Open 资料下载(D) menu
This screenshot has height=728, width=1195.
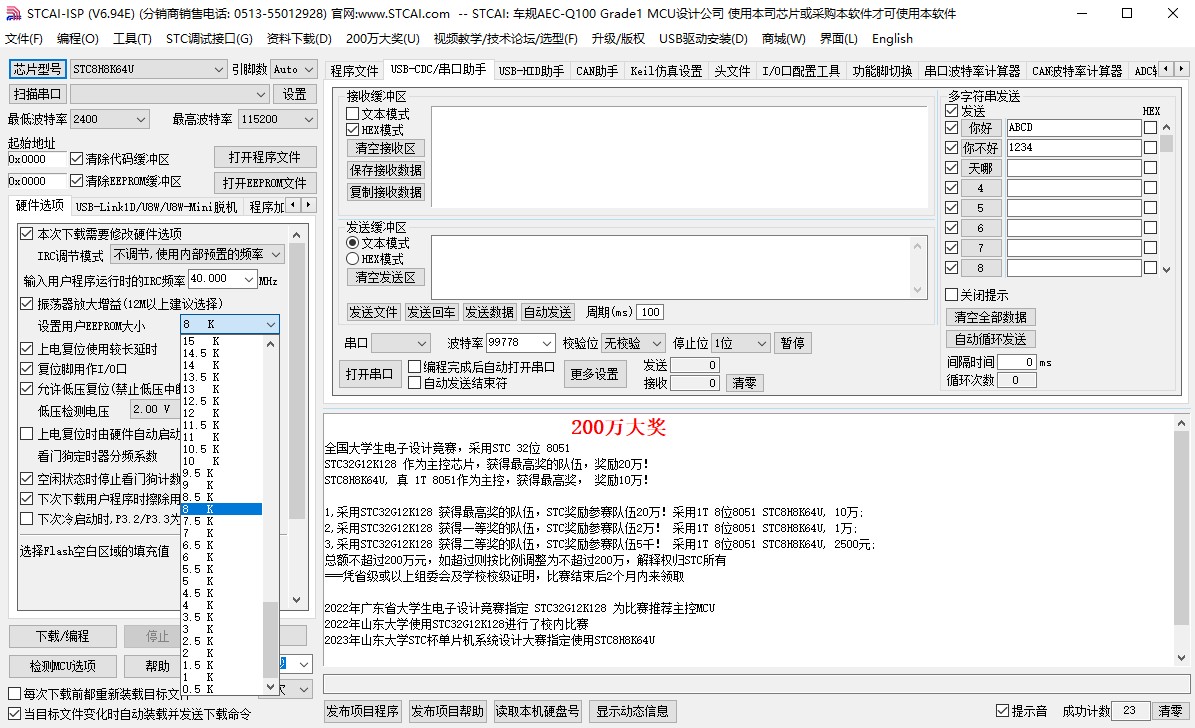tap(299, 38)
